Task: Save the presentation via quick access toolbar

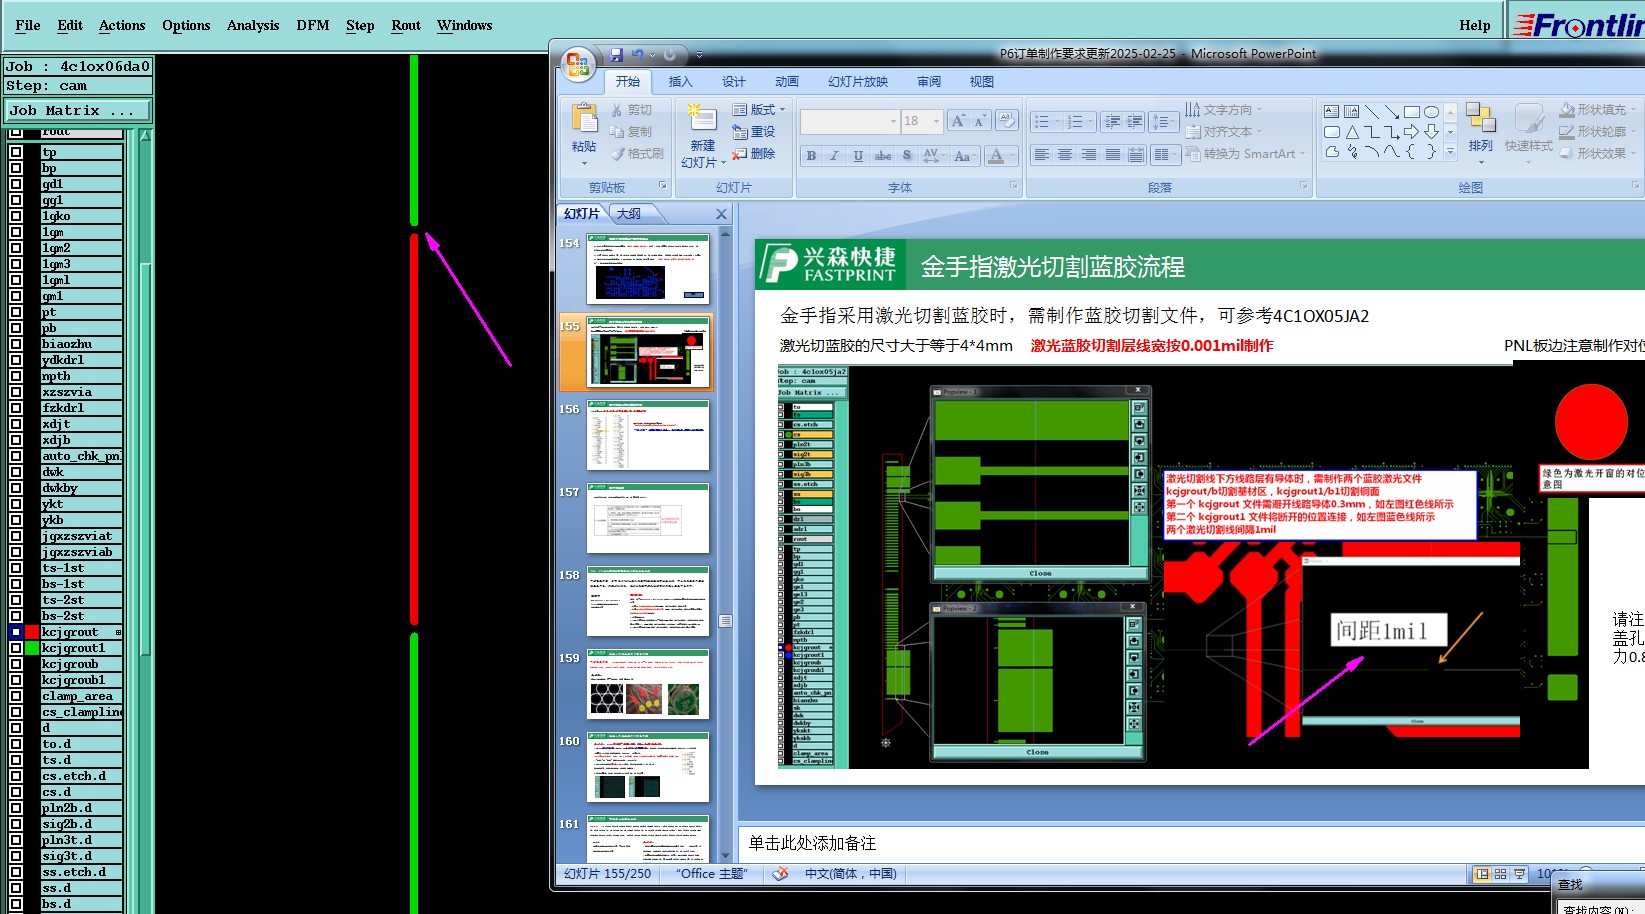Action: 616,54
